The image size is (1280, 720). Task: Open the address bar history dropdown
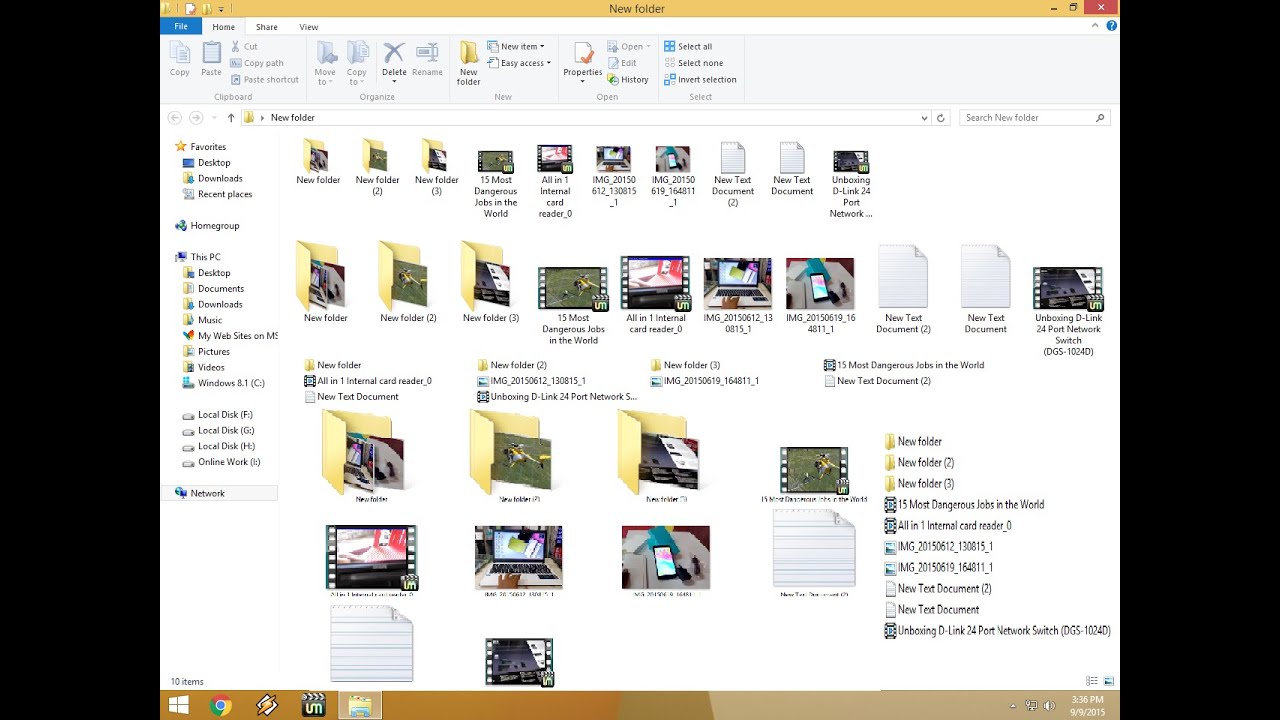point(923,117)
